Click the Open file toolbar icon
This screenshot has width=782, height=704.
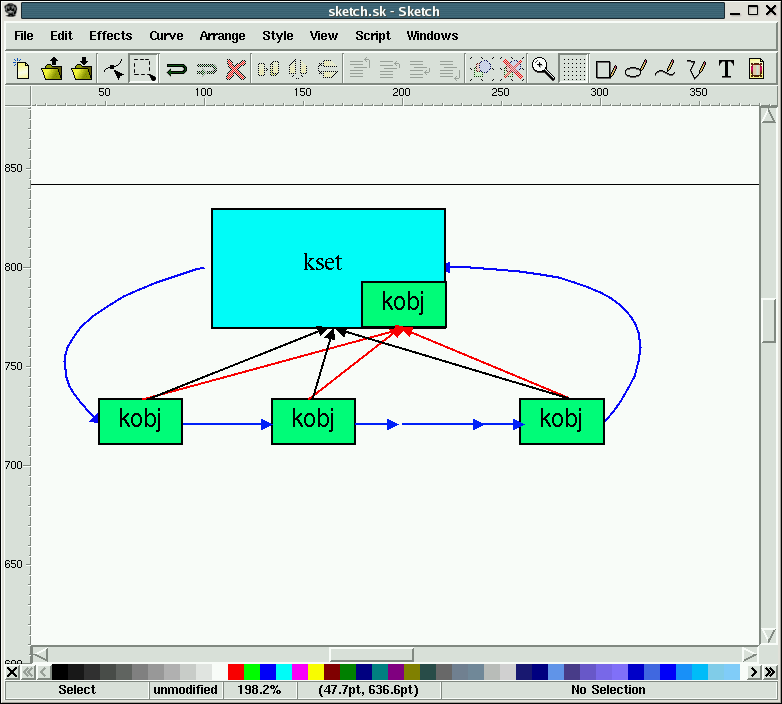pyautogui.click(x=52, y=69)
